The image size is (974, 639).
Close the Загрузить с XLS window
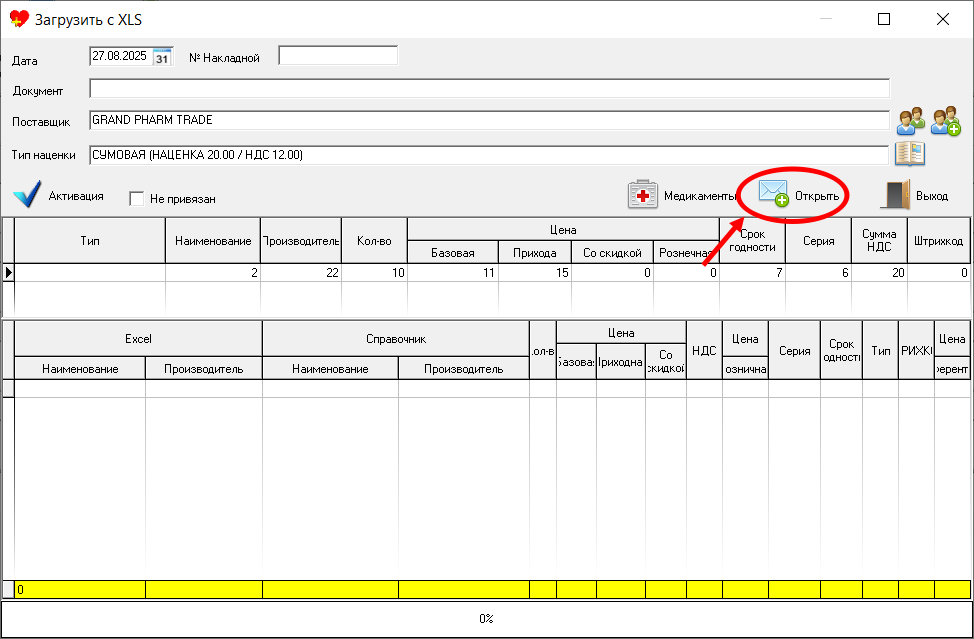click(942, 19)
